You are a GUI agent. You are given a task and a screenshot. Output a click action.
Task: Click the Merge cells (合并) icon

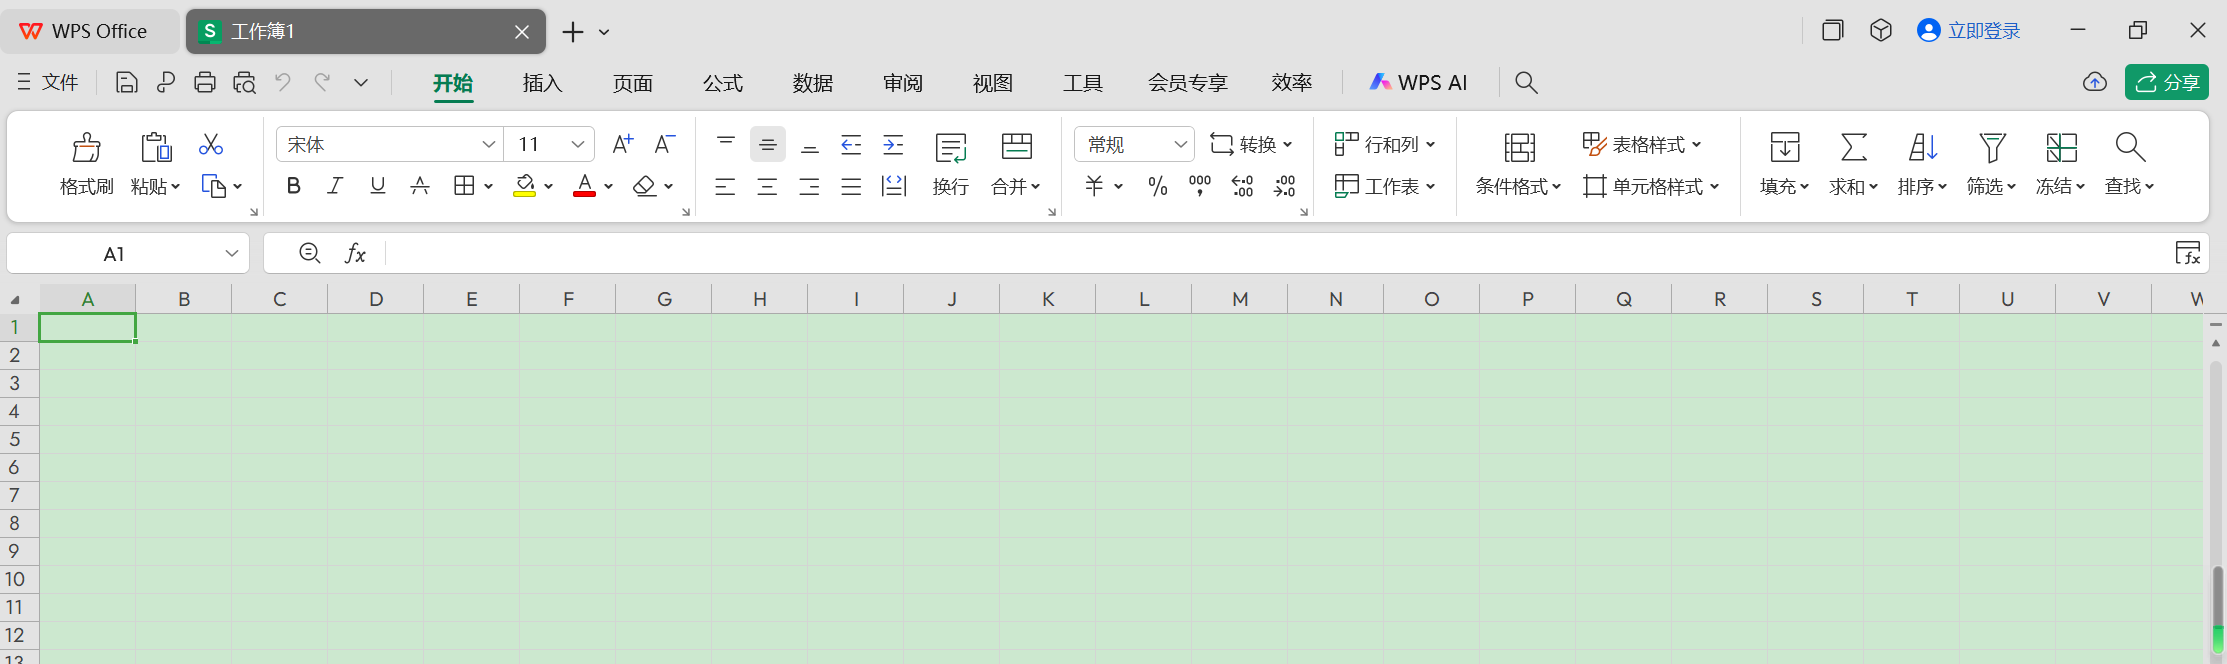click(x=1016, y=147)
